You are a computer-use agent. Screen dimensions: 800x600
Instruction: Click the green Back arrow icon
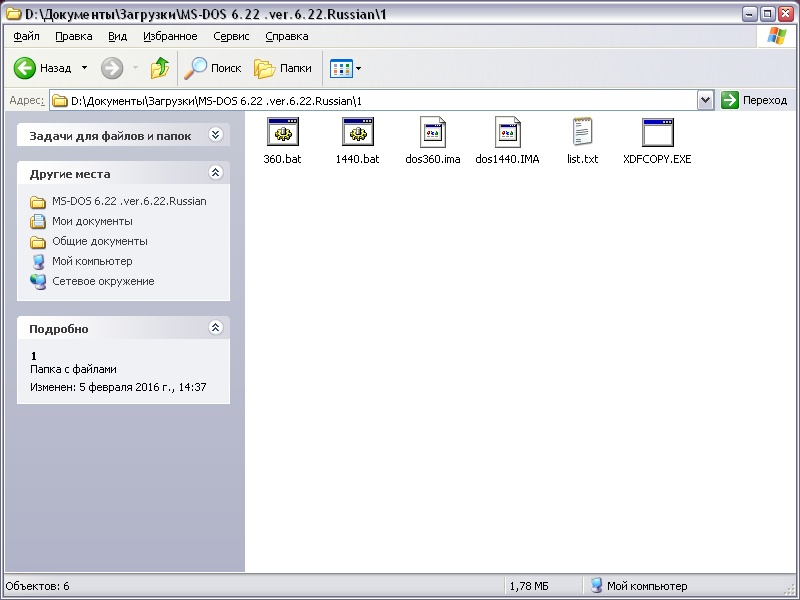(24, 68)
